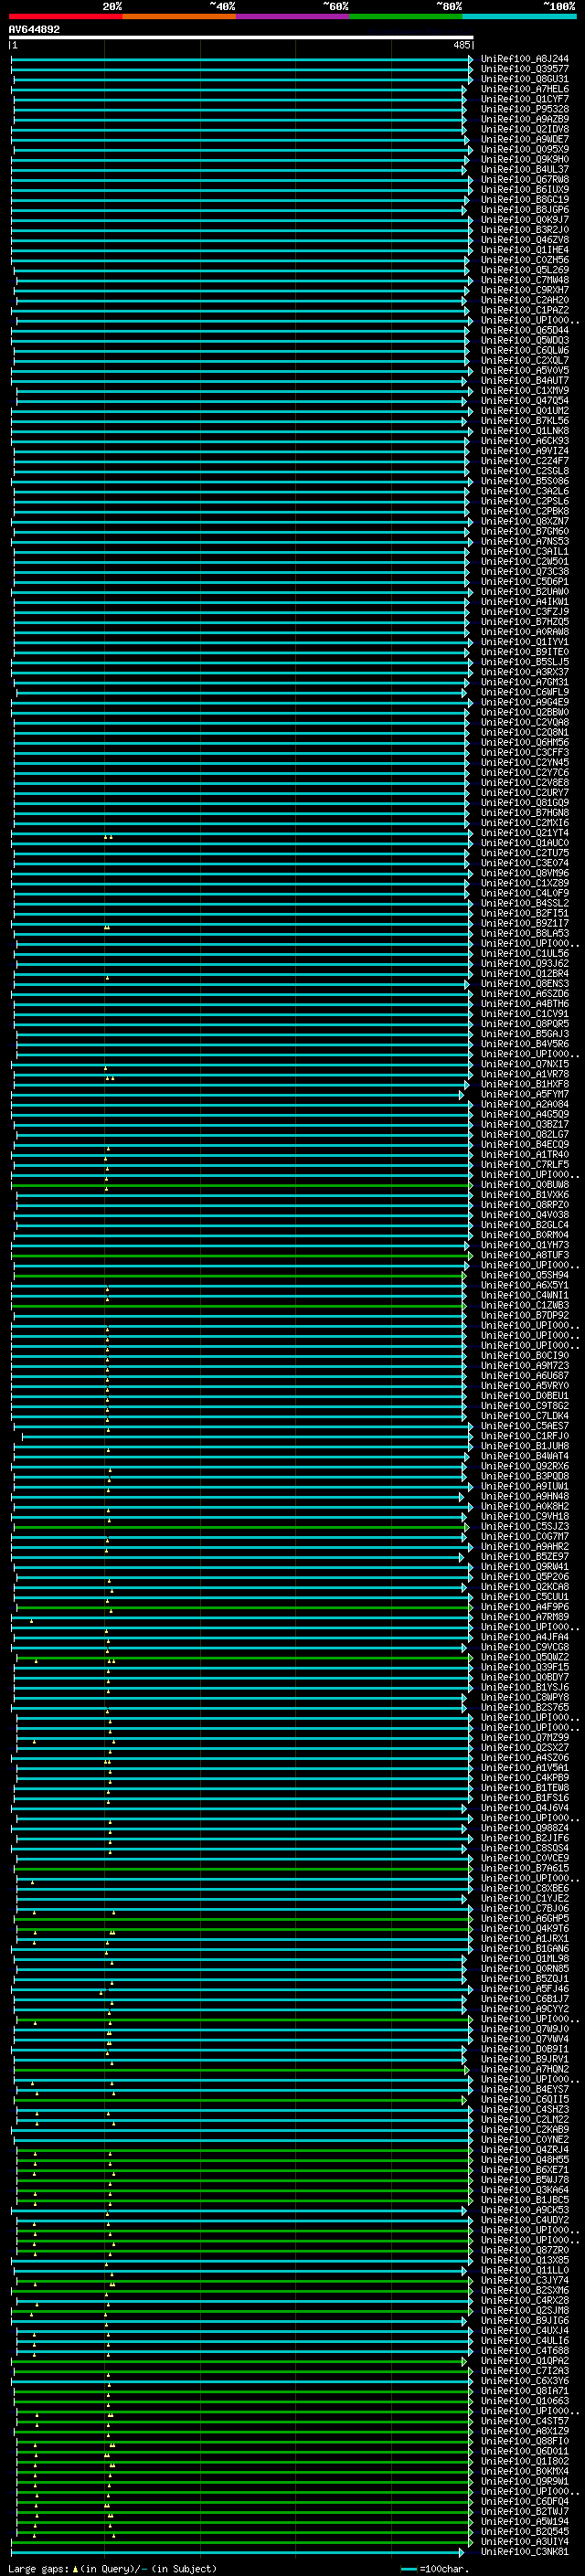585x2576 pixels.
Task: Click the green ~80% legend segment
Action: tap(406, 16)
